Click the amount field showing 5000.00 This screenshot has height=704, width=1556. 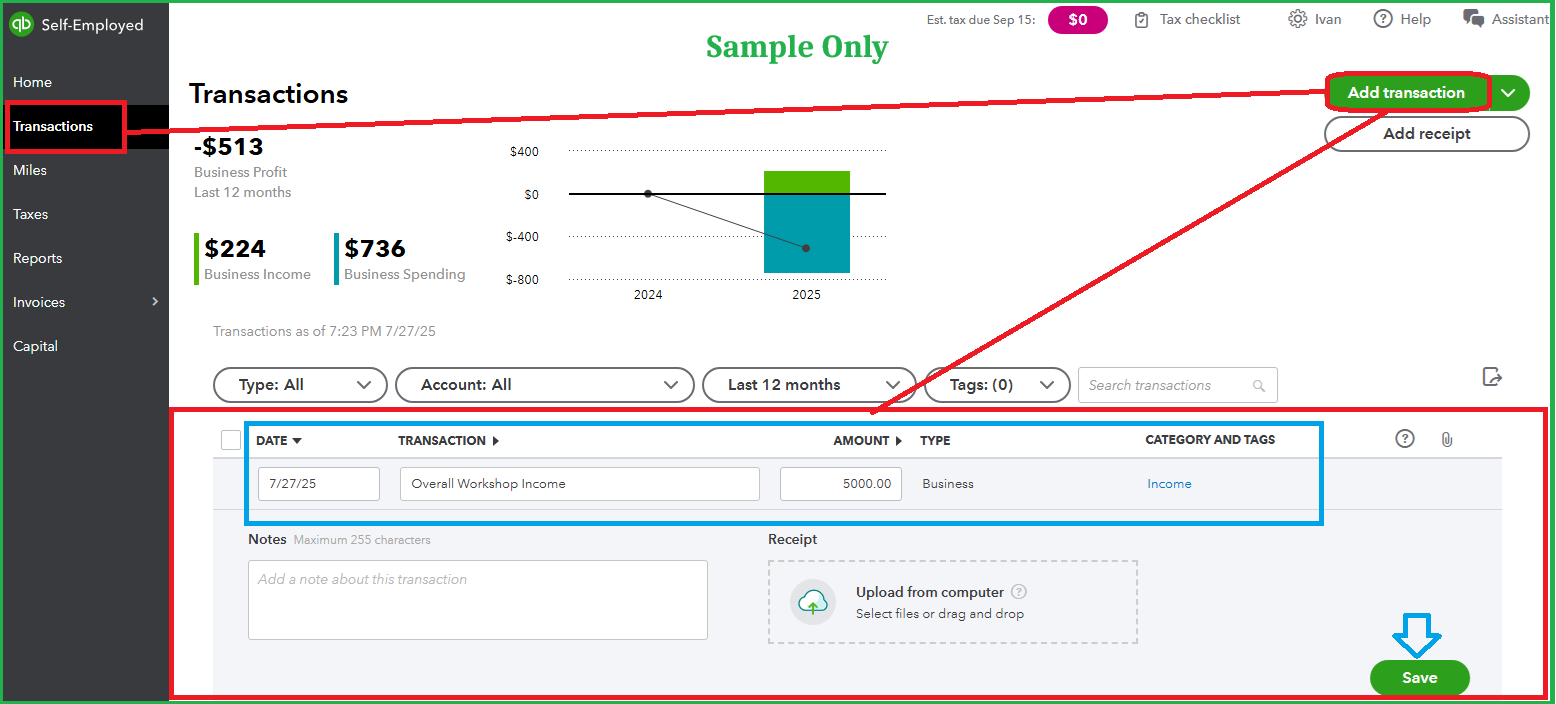point(841,484)
